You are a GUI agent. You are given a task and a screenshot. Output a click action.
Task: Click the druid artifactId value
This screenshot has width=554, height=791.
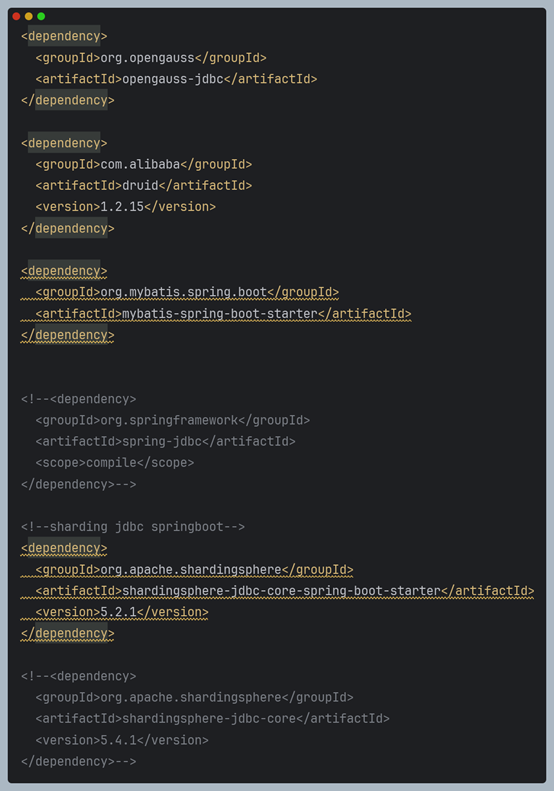[140, 186]
